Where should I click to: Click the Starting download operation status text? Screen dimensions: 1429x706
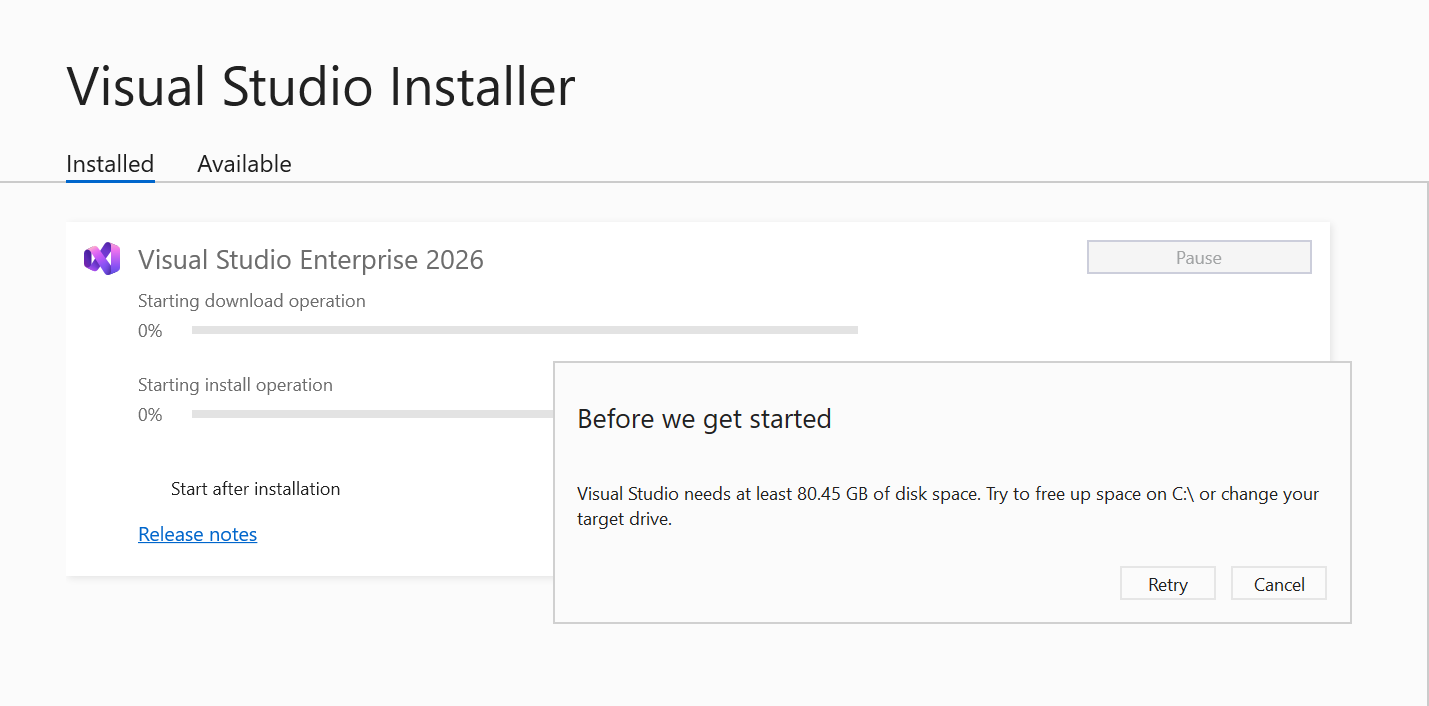click(251, 300)
